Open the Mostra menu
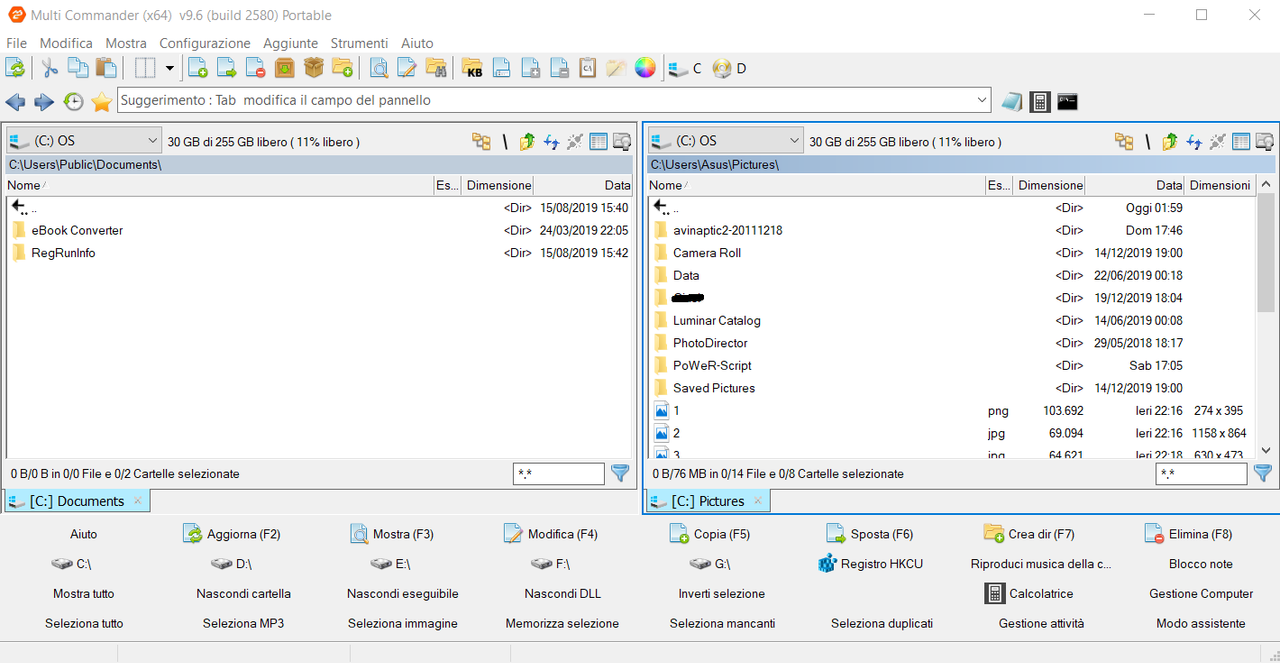 126,43
